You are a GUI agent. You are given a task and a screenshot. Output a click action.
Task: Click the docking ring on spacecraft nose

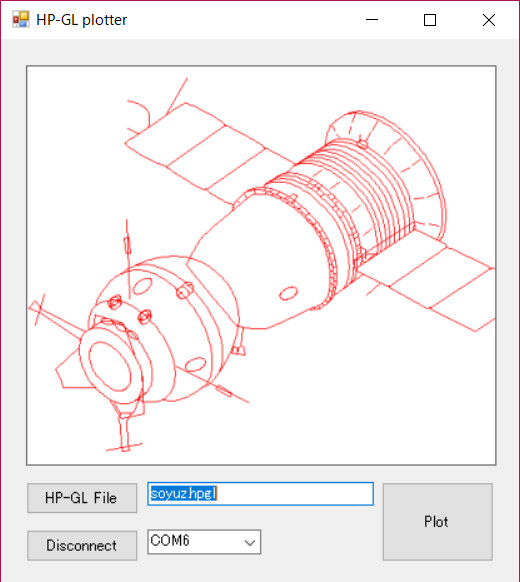(110, 366)
